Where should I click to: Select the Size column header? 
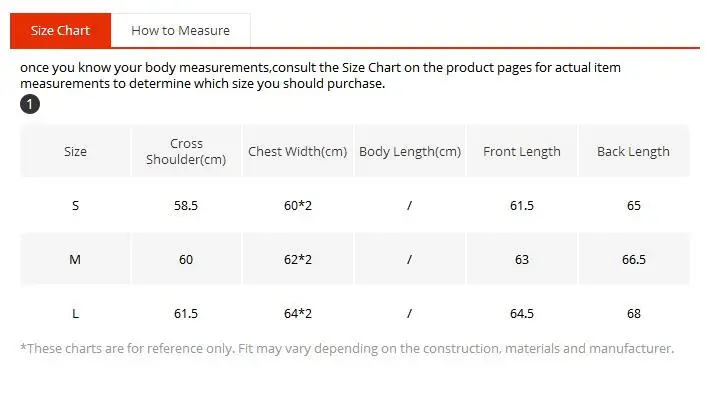pyautogui.click(x=75, y=151)
